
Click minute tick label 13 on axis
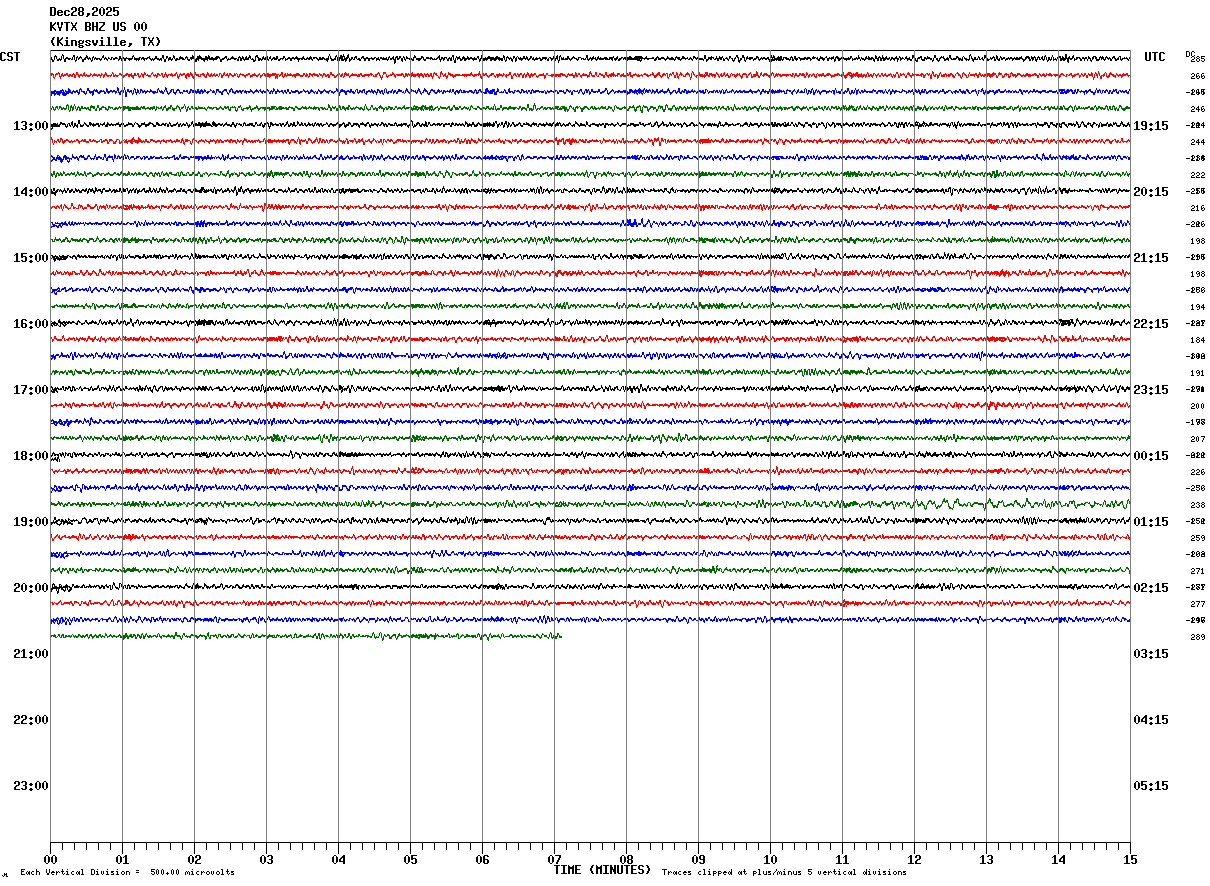pos(986,859)
